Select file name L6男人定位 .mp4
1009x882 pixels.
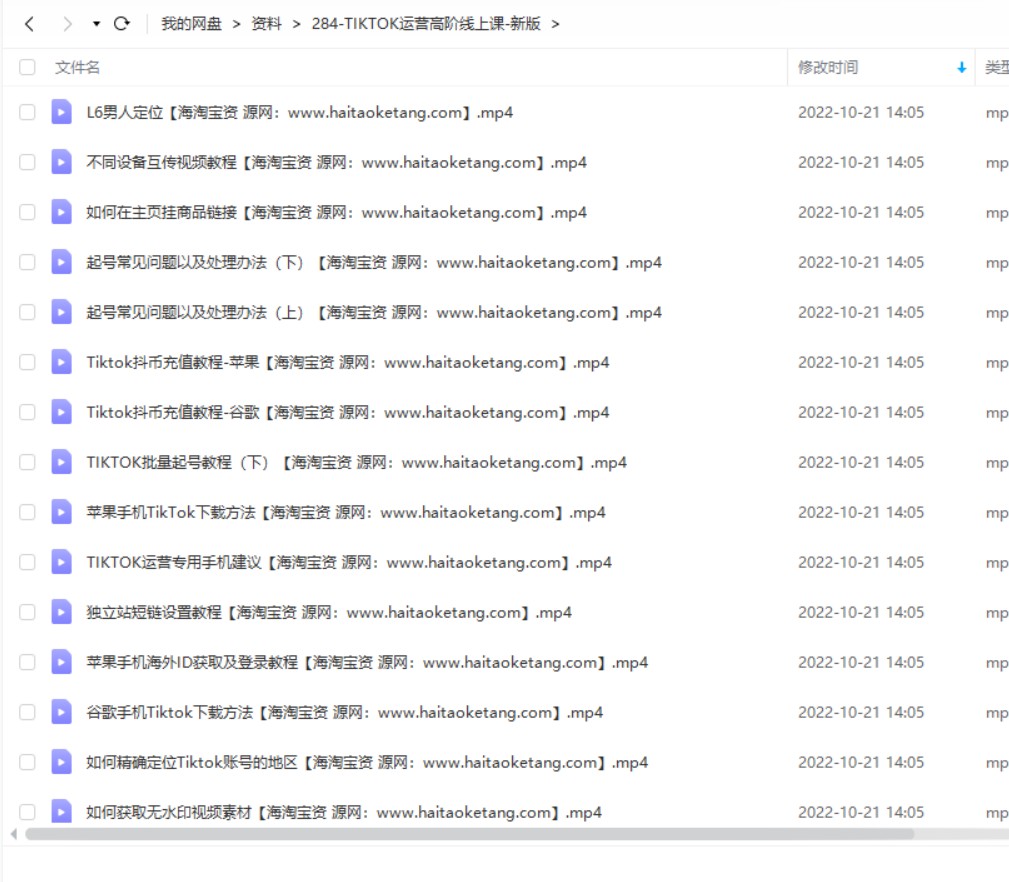pyautogui.click(x=300, y=113)
